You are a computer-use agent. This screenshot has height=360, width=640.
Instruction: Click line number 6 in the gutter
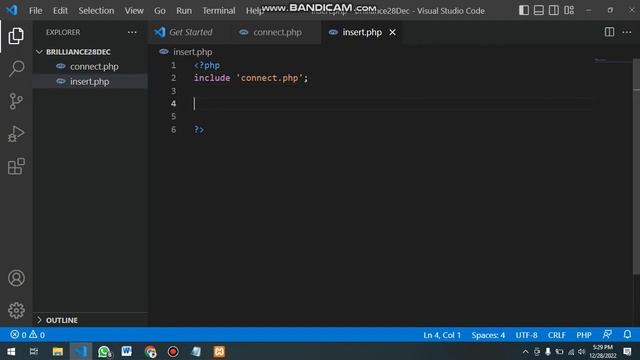click(x=173, y=130)
